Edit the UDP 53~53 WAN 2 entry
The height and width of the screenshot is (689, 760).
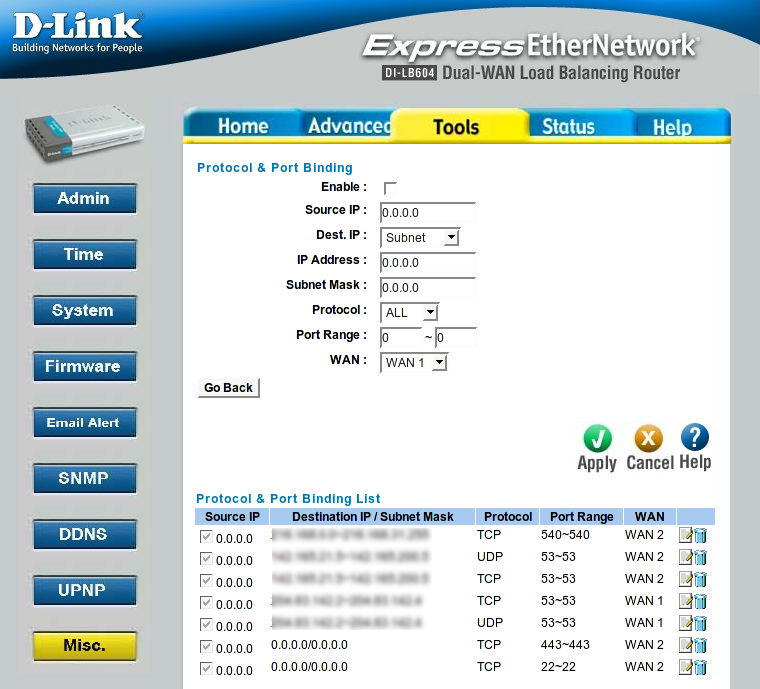685,557
